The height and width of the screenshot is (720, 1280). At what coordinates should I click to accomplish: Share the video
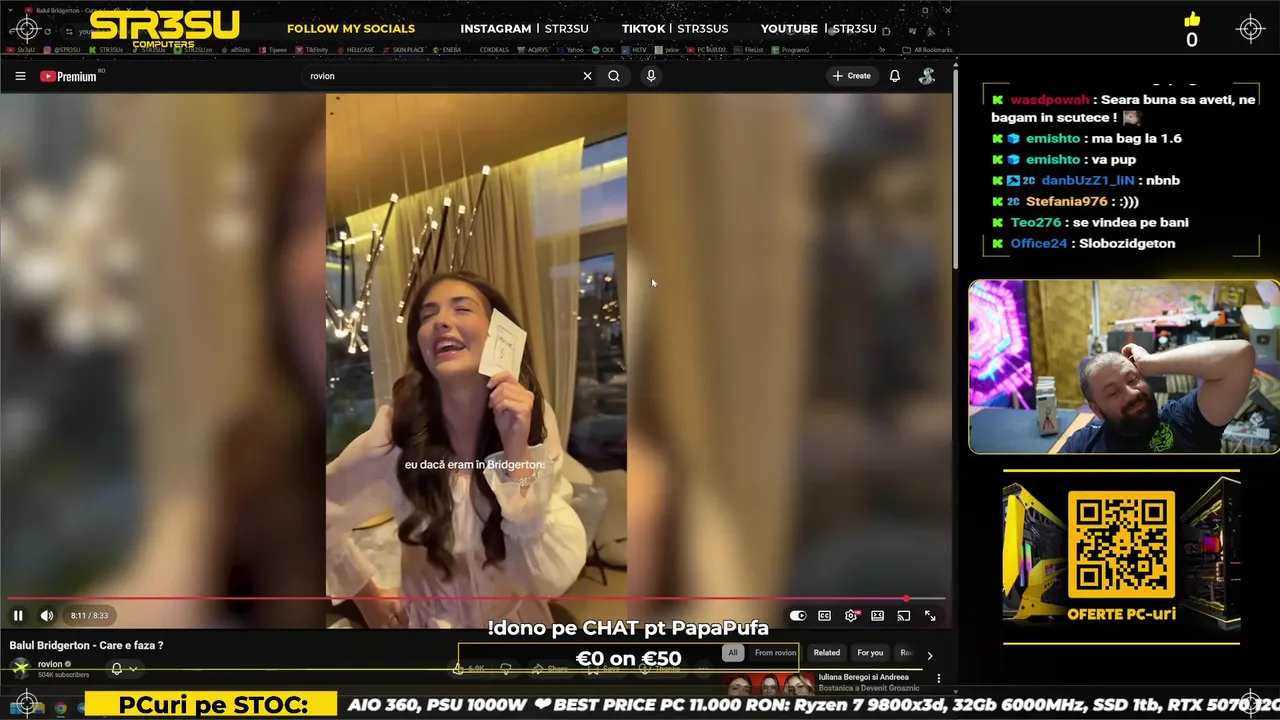(x=550, y=669)
